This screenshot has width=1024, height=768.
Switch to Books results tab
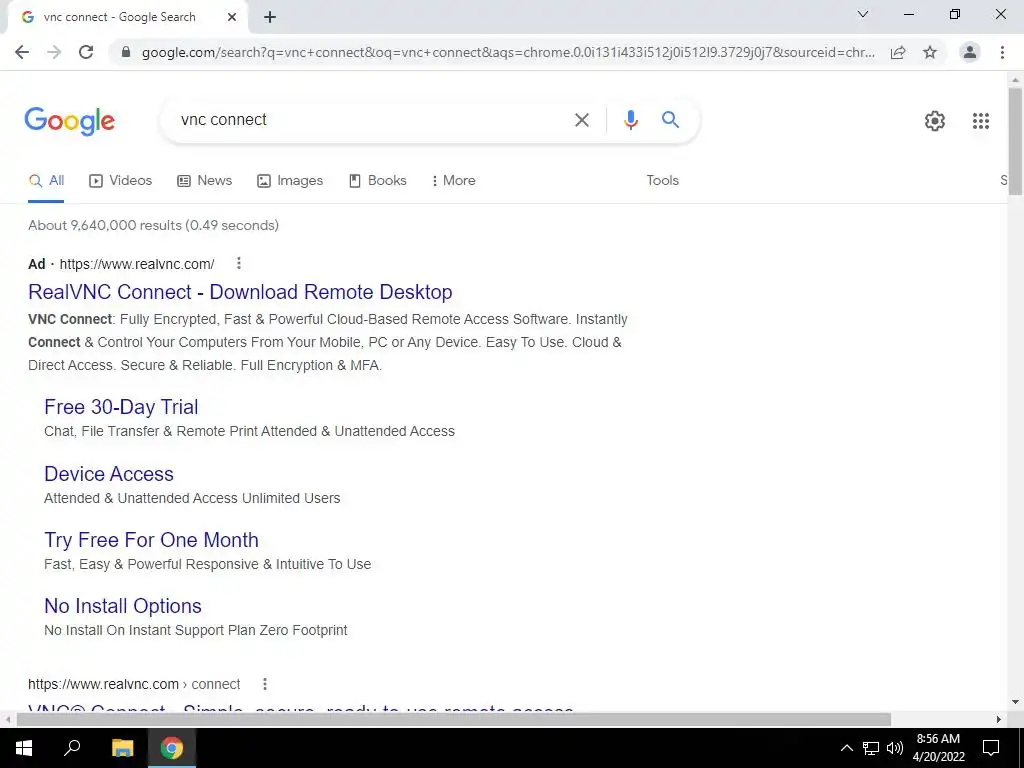pos(377,181)
